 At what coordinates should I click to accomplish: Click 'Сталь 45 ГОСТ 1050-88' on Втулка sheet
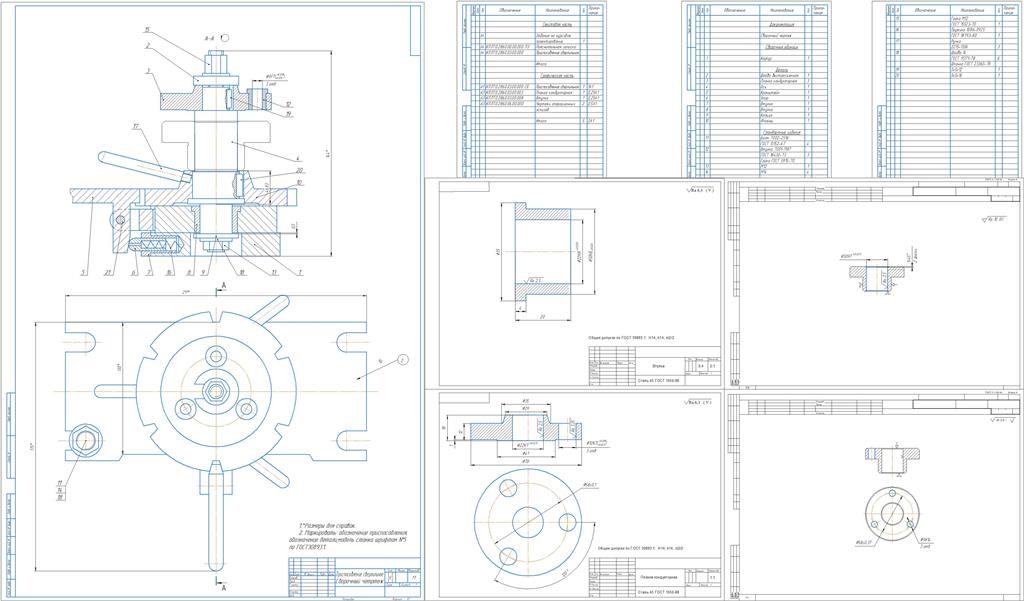[658, 380]
